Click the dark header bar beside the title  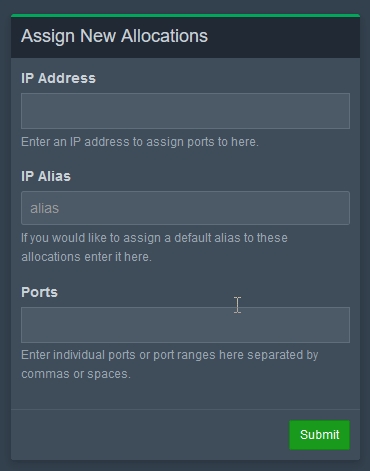[x=283, y=37]
